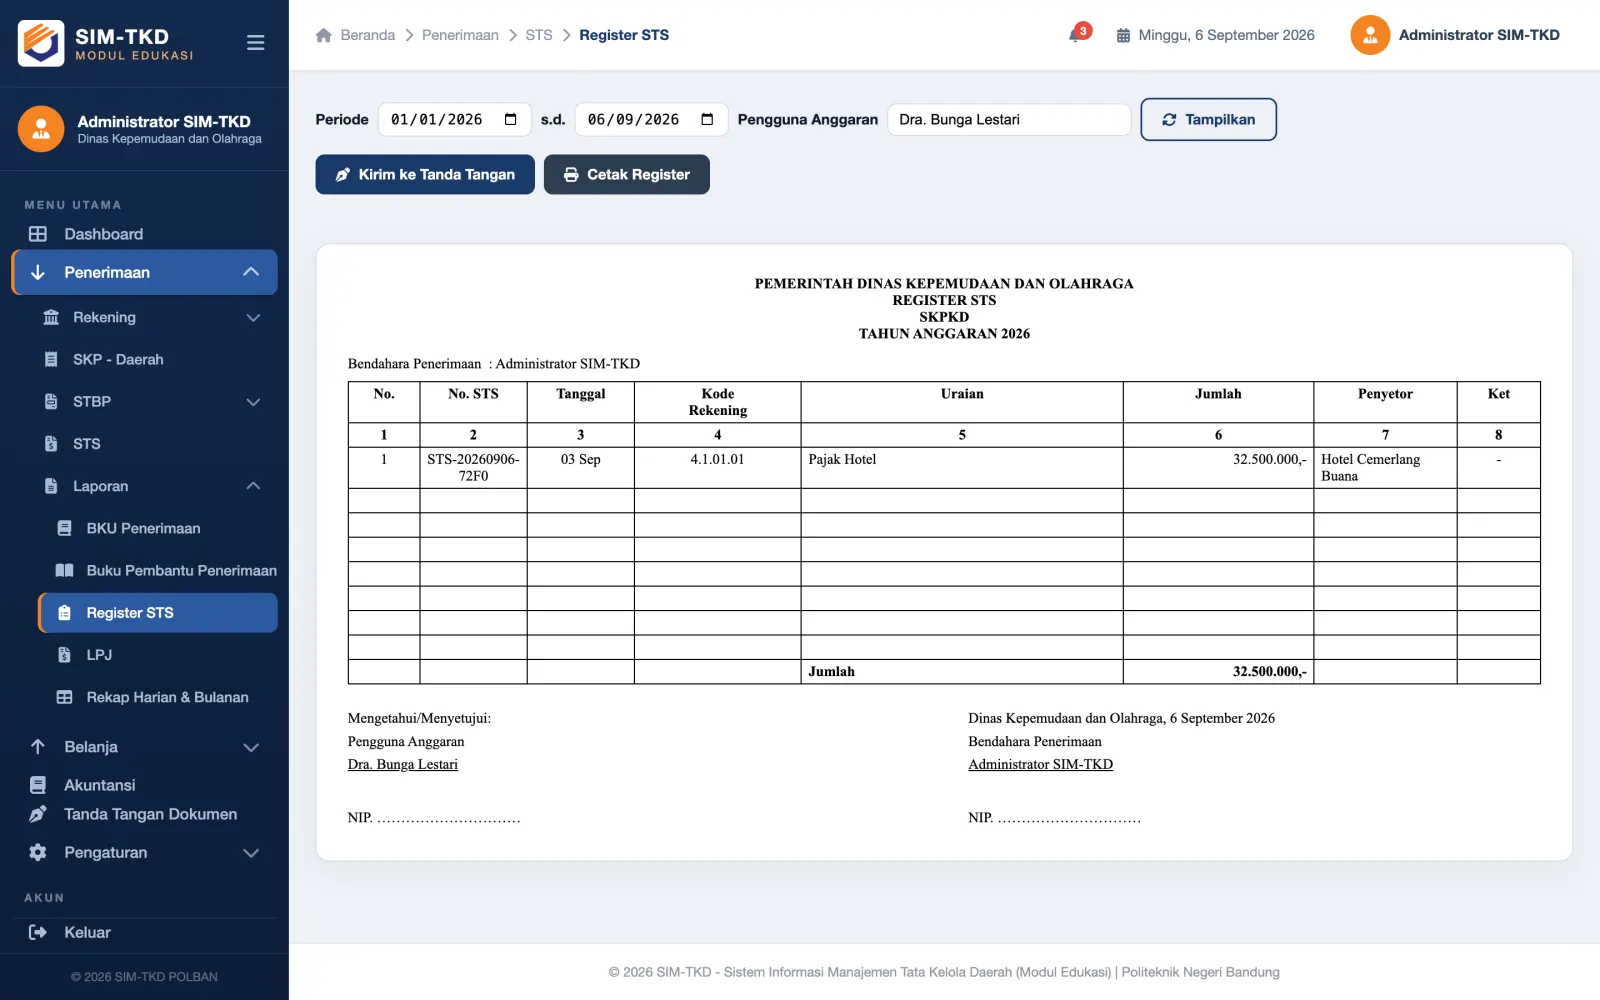The height and width of the screenshot is (1000, 1600).
Task: Collapse the Penerimaan menu chevron
Action: point(251,272)
